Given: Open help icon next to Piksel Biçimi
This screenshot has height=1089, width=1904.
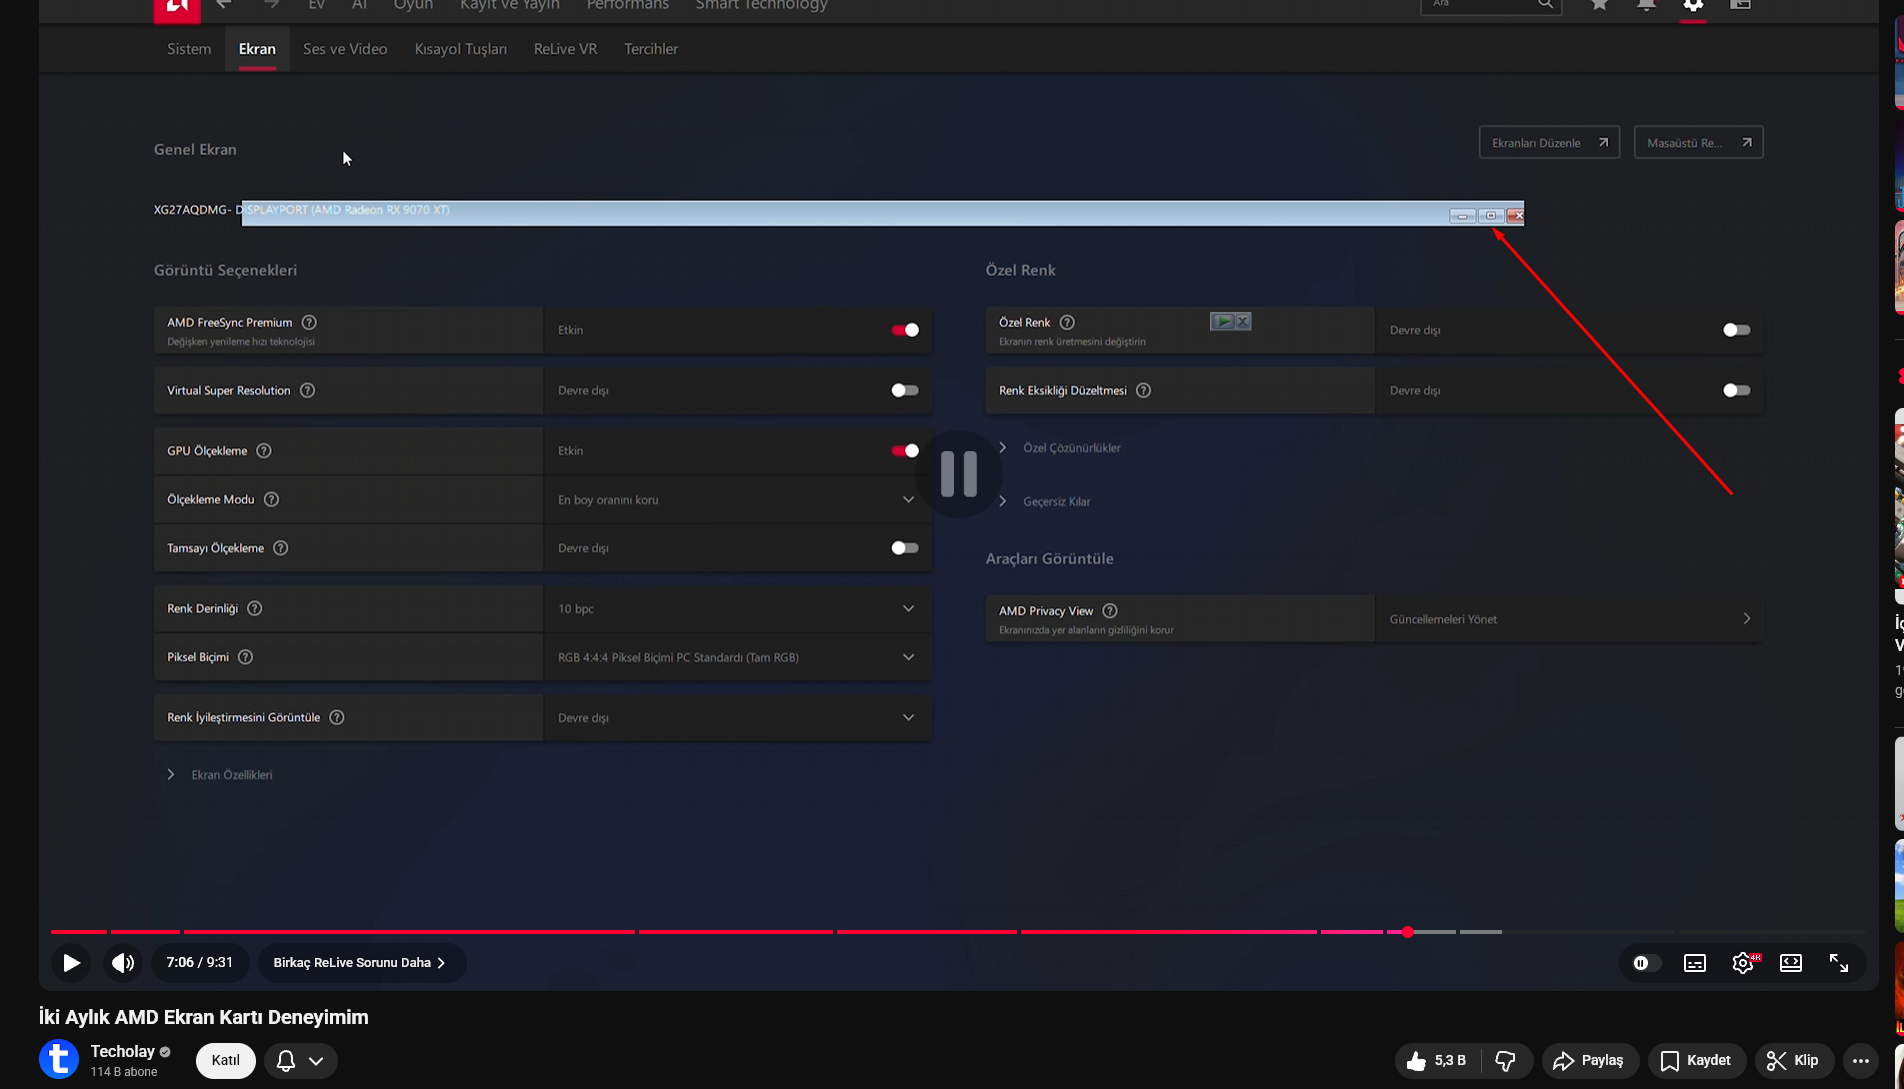Looking at the screenshot, I should point(245,657).
